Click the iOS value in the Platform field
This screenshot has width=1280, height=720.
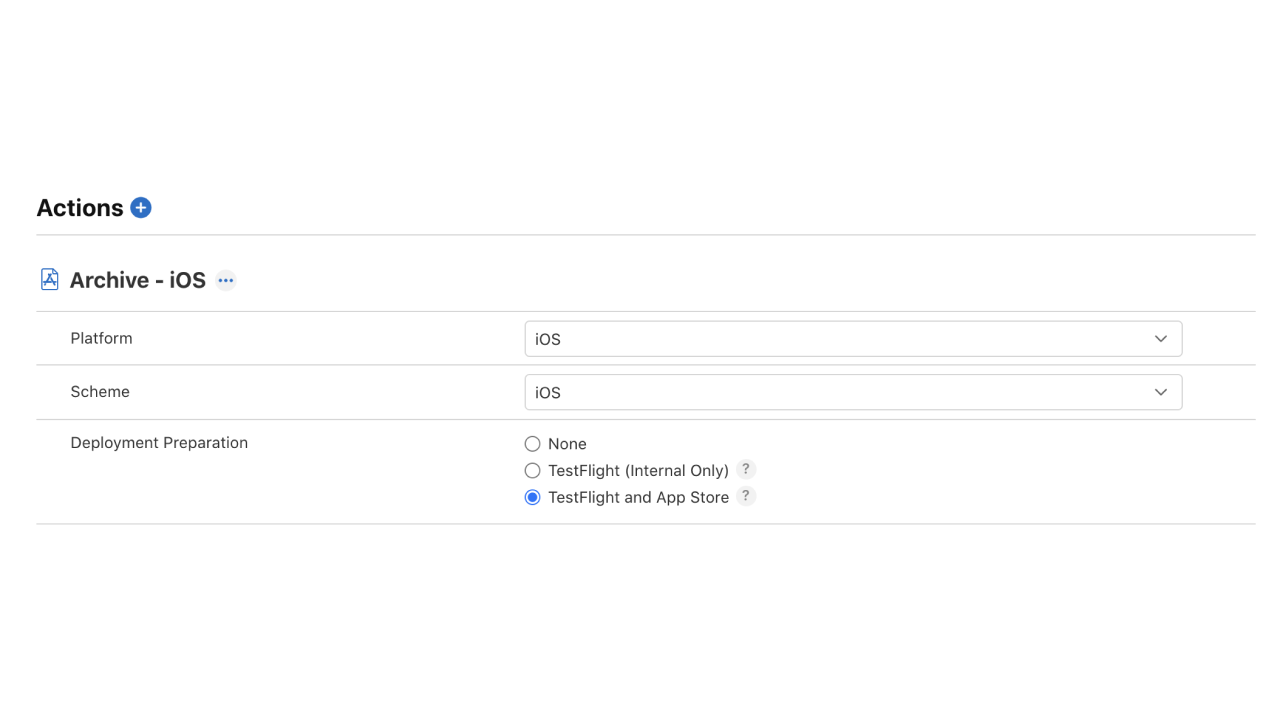[x=547, y=339]
